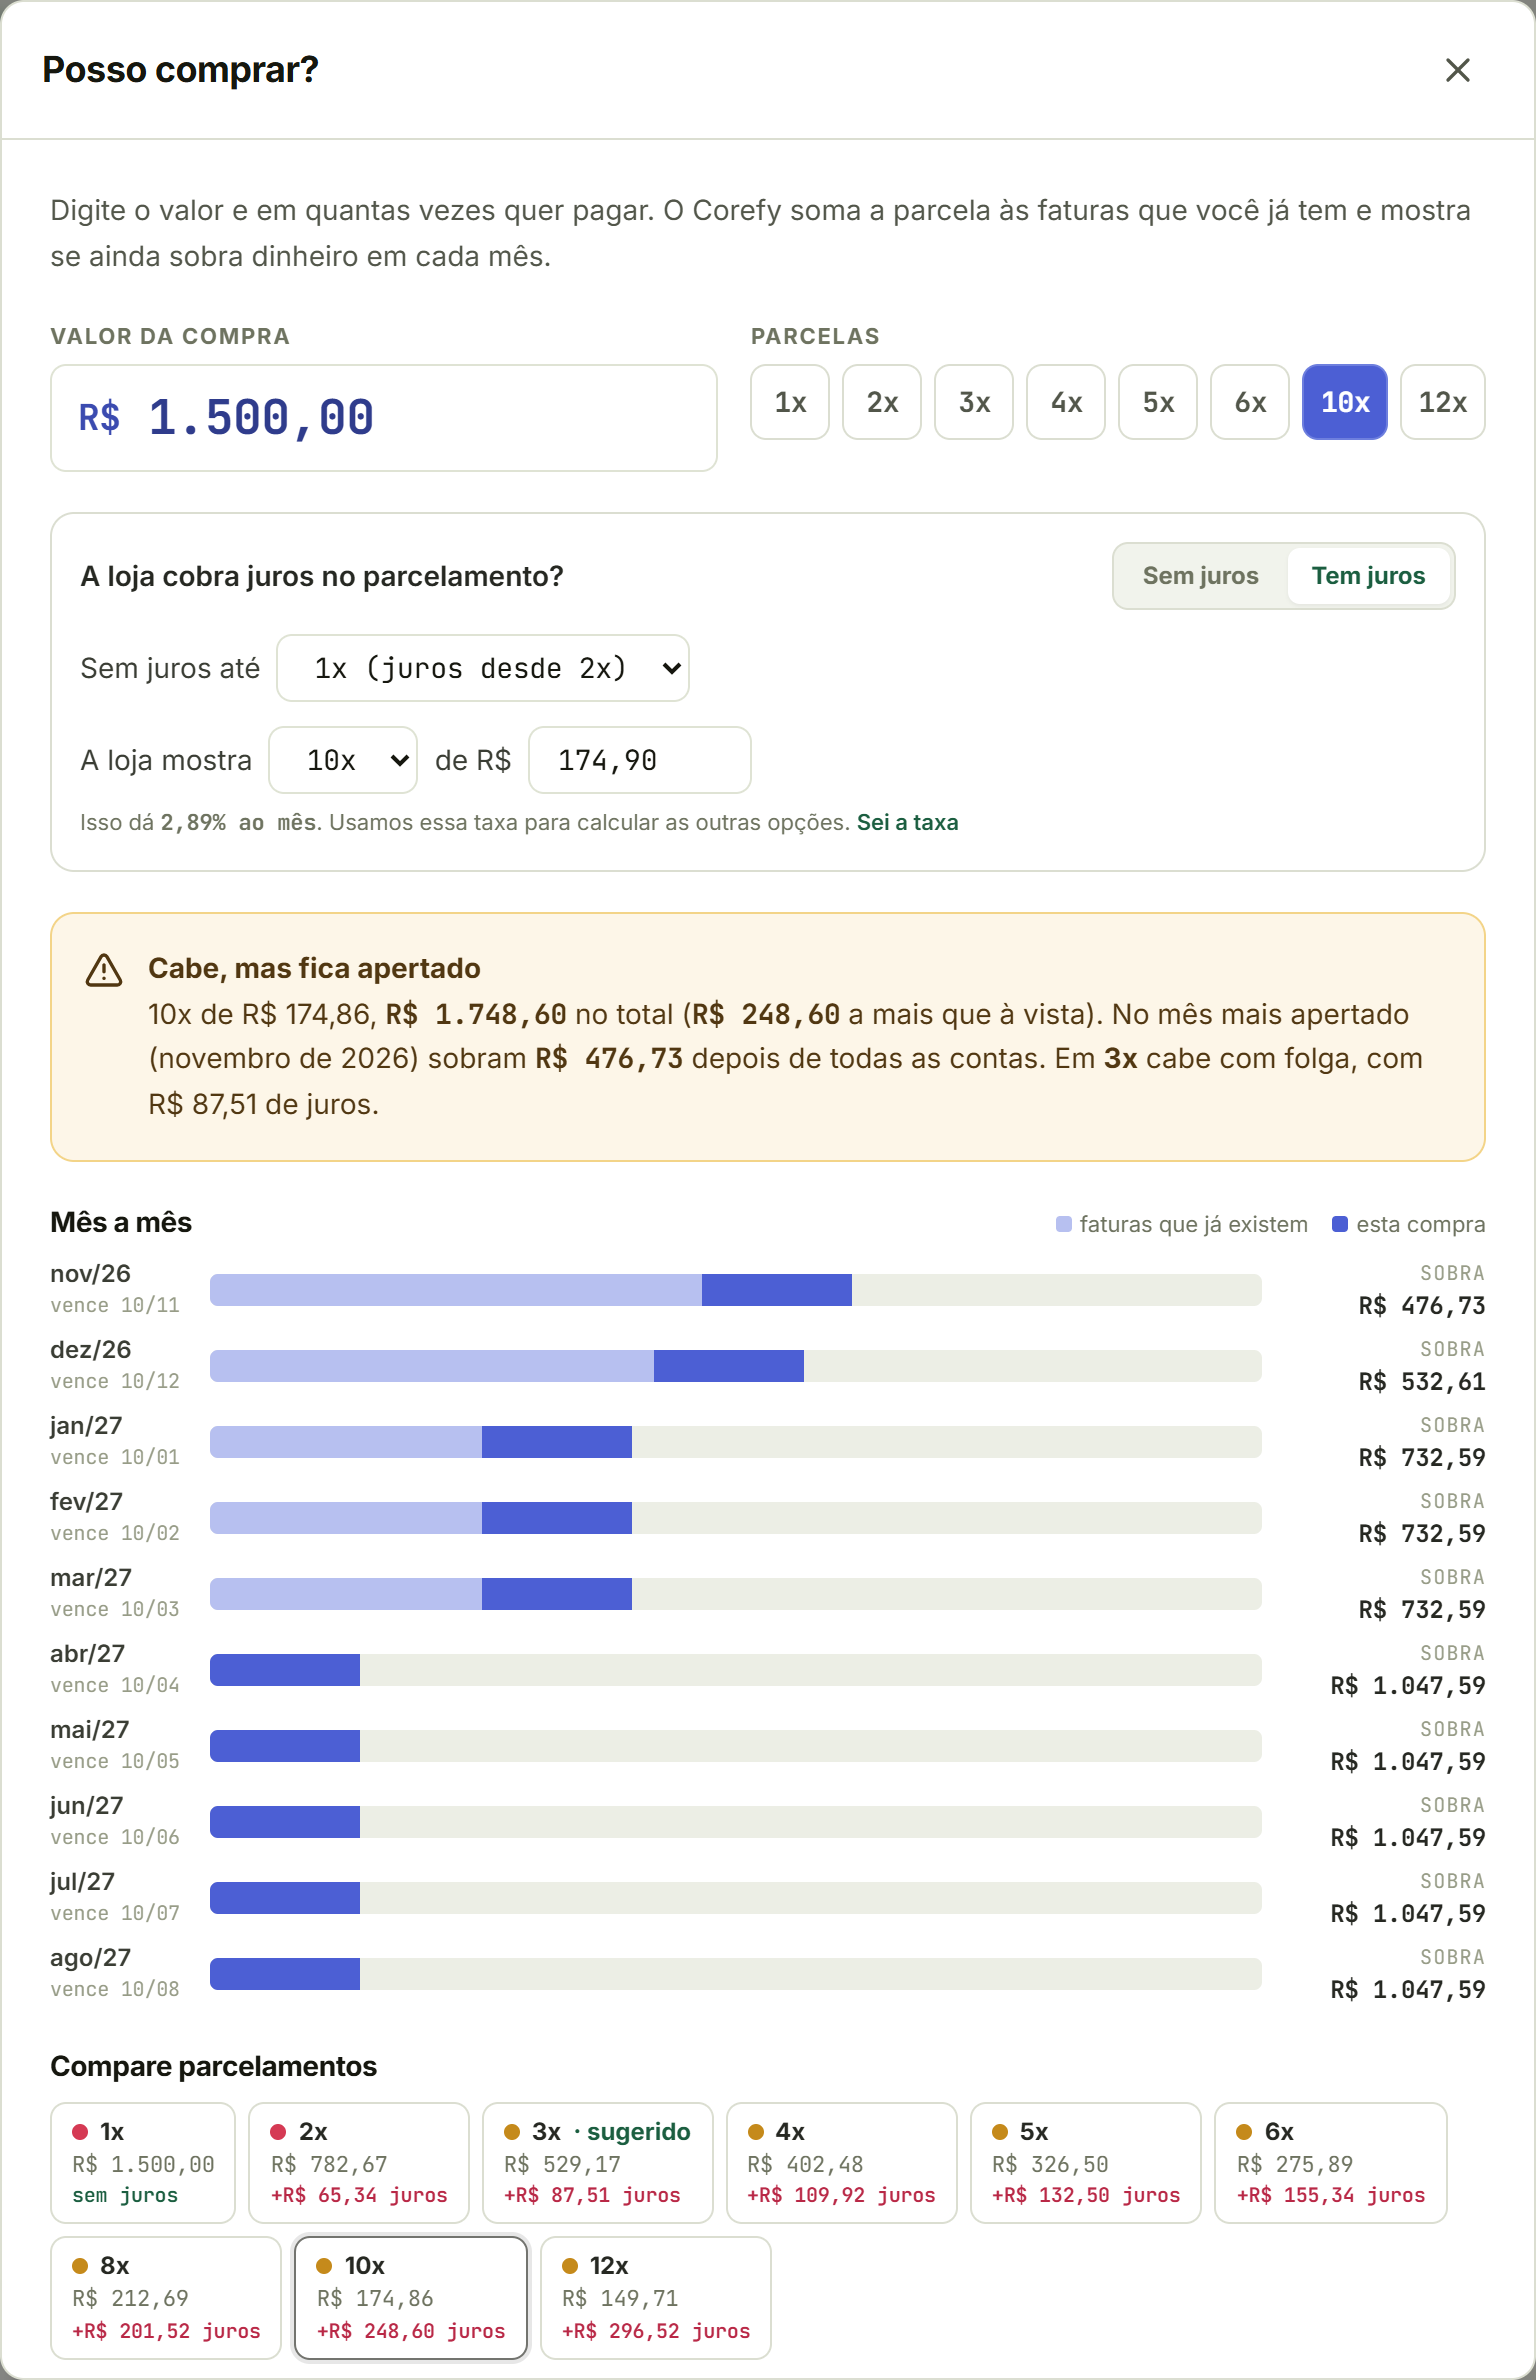Choose the suggested 3x comparison card
This screenshot has width=1536, height=2380.
click(598, 2163)
